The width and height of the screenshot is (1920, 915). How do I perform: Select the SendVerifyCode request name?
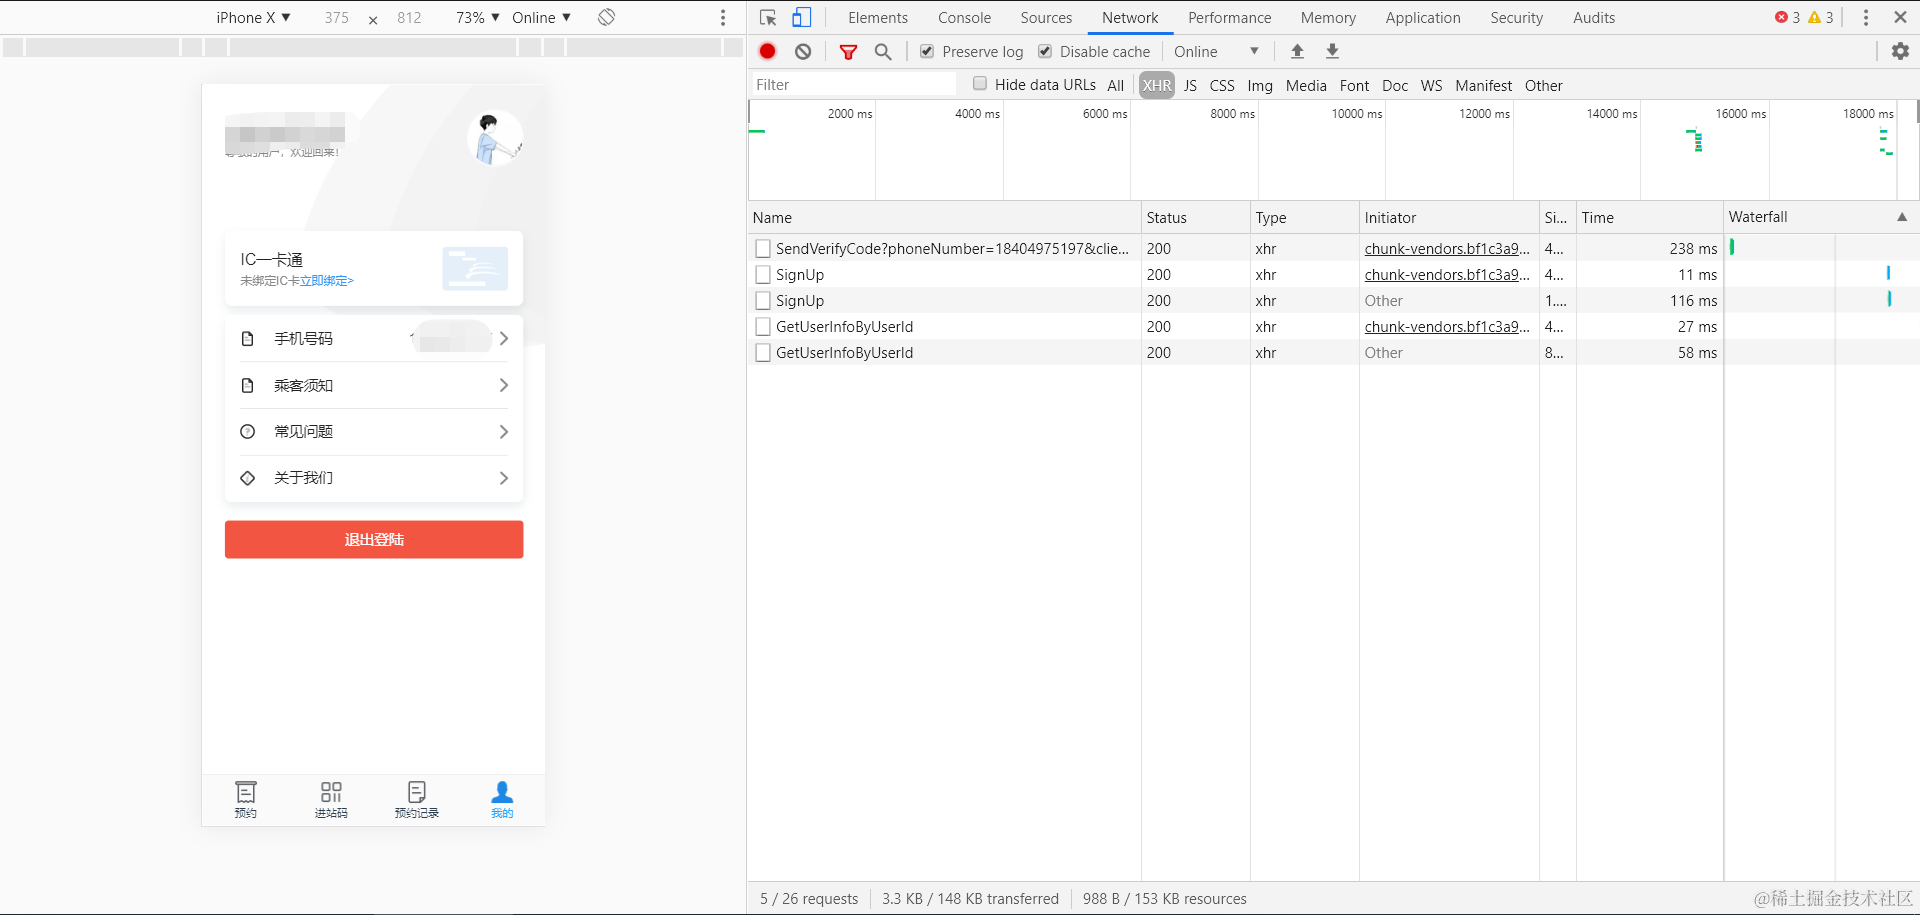point(952,248)
